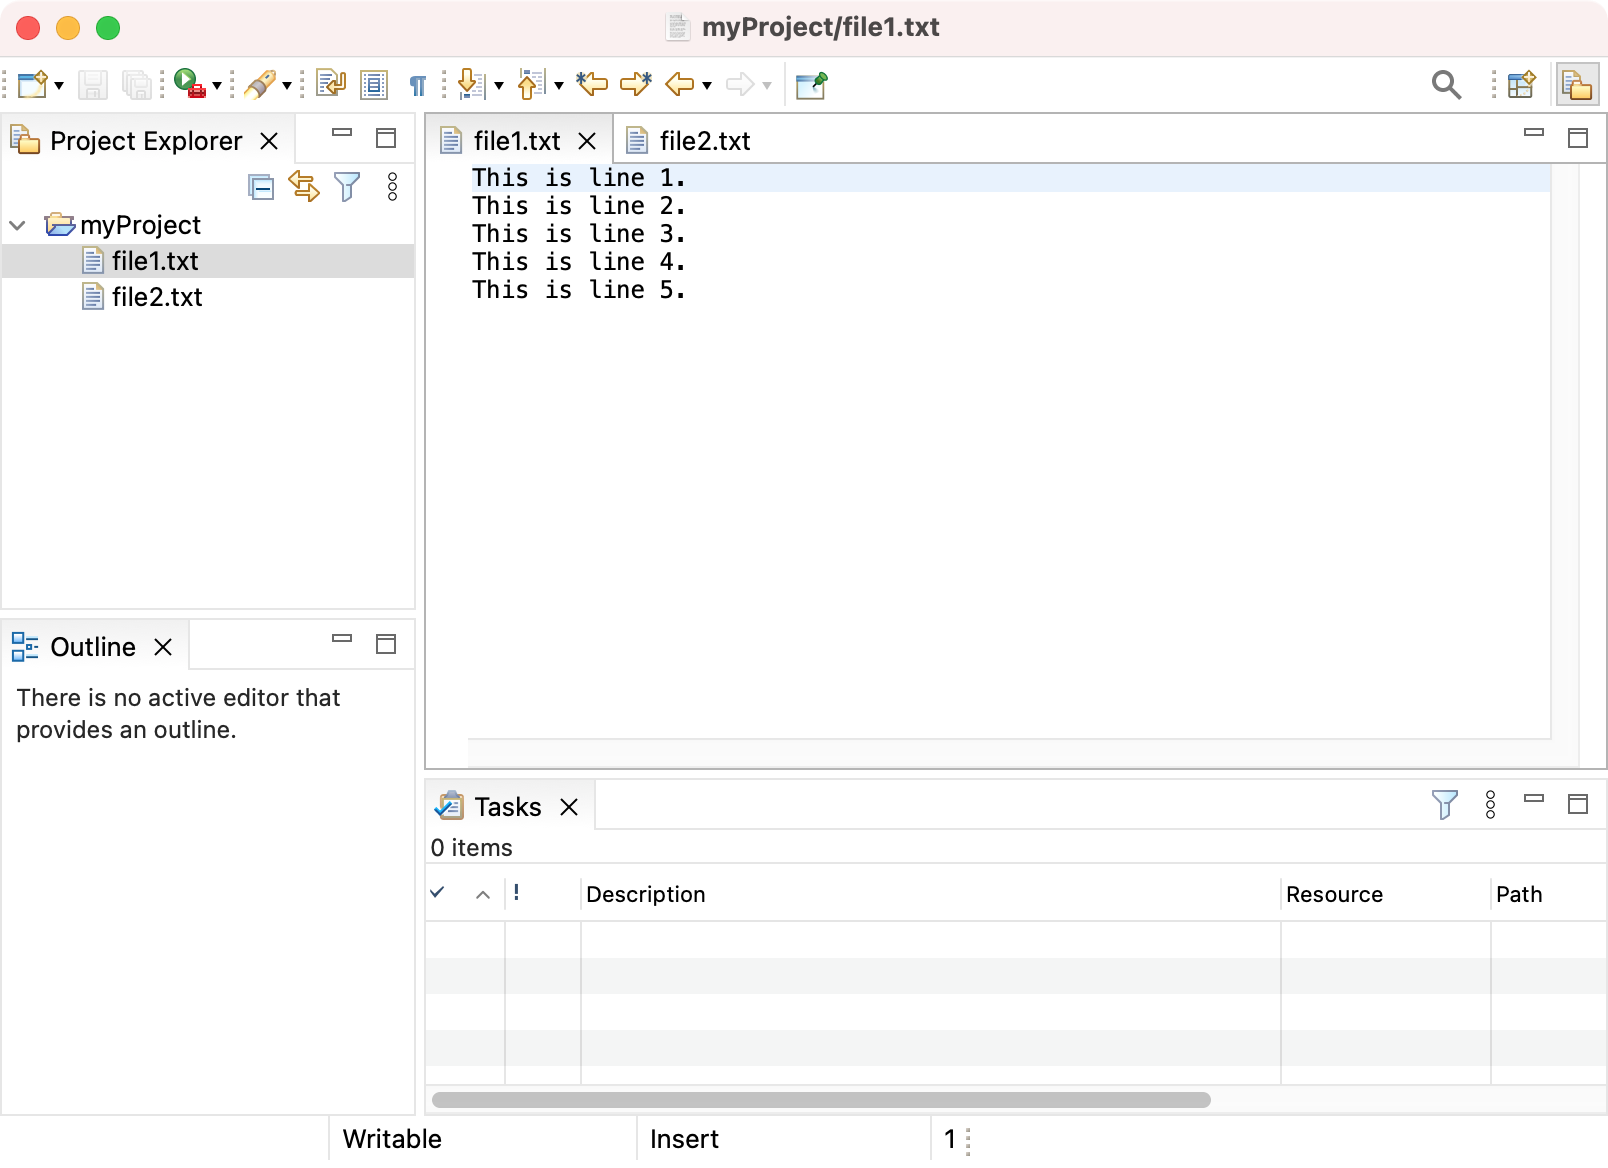1608x1168 pixels.
Task: Click the Save toolbar icon
Action: (93, 85)
